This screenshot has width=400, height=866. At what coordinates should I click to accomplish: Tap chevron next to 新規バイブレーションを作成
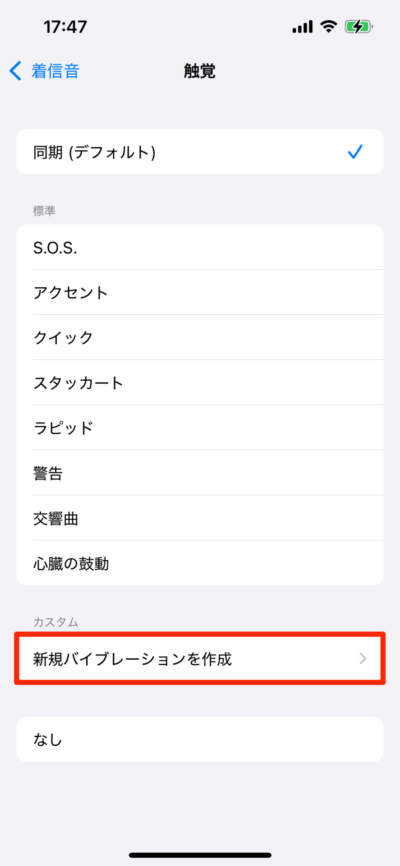pyautogui.click(x=363, y=659)
